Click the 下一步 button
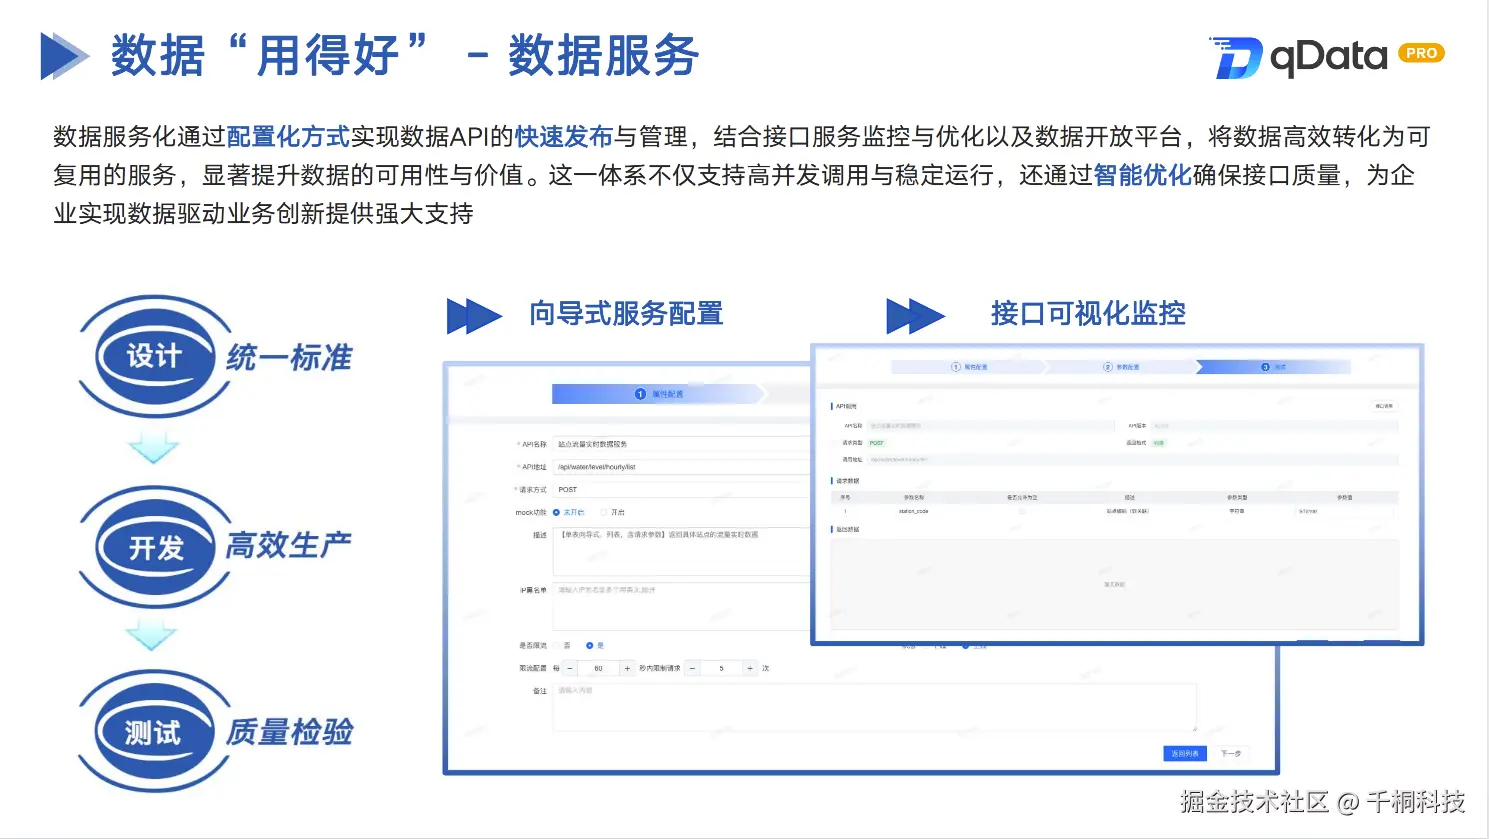The width and height of the screenshot is (1489, 839). 1228,753
